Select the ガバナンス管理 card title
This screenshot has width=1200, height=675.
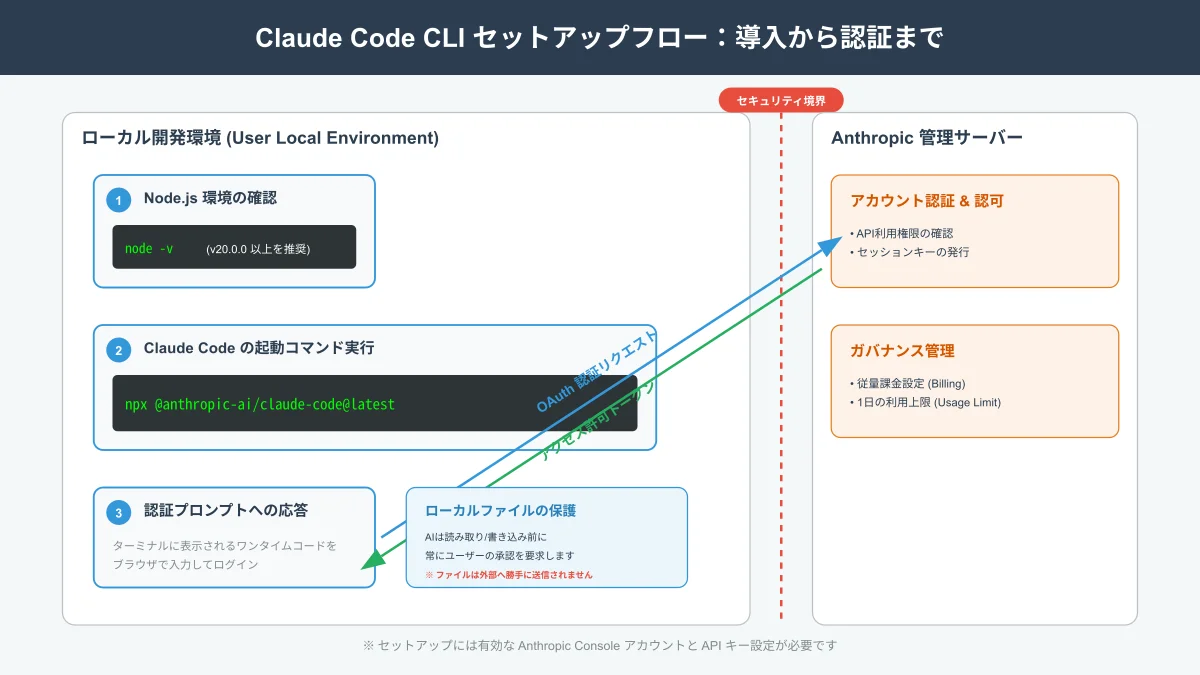pos(902,351)
